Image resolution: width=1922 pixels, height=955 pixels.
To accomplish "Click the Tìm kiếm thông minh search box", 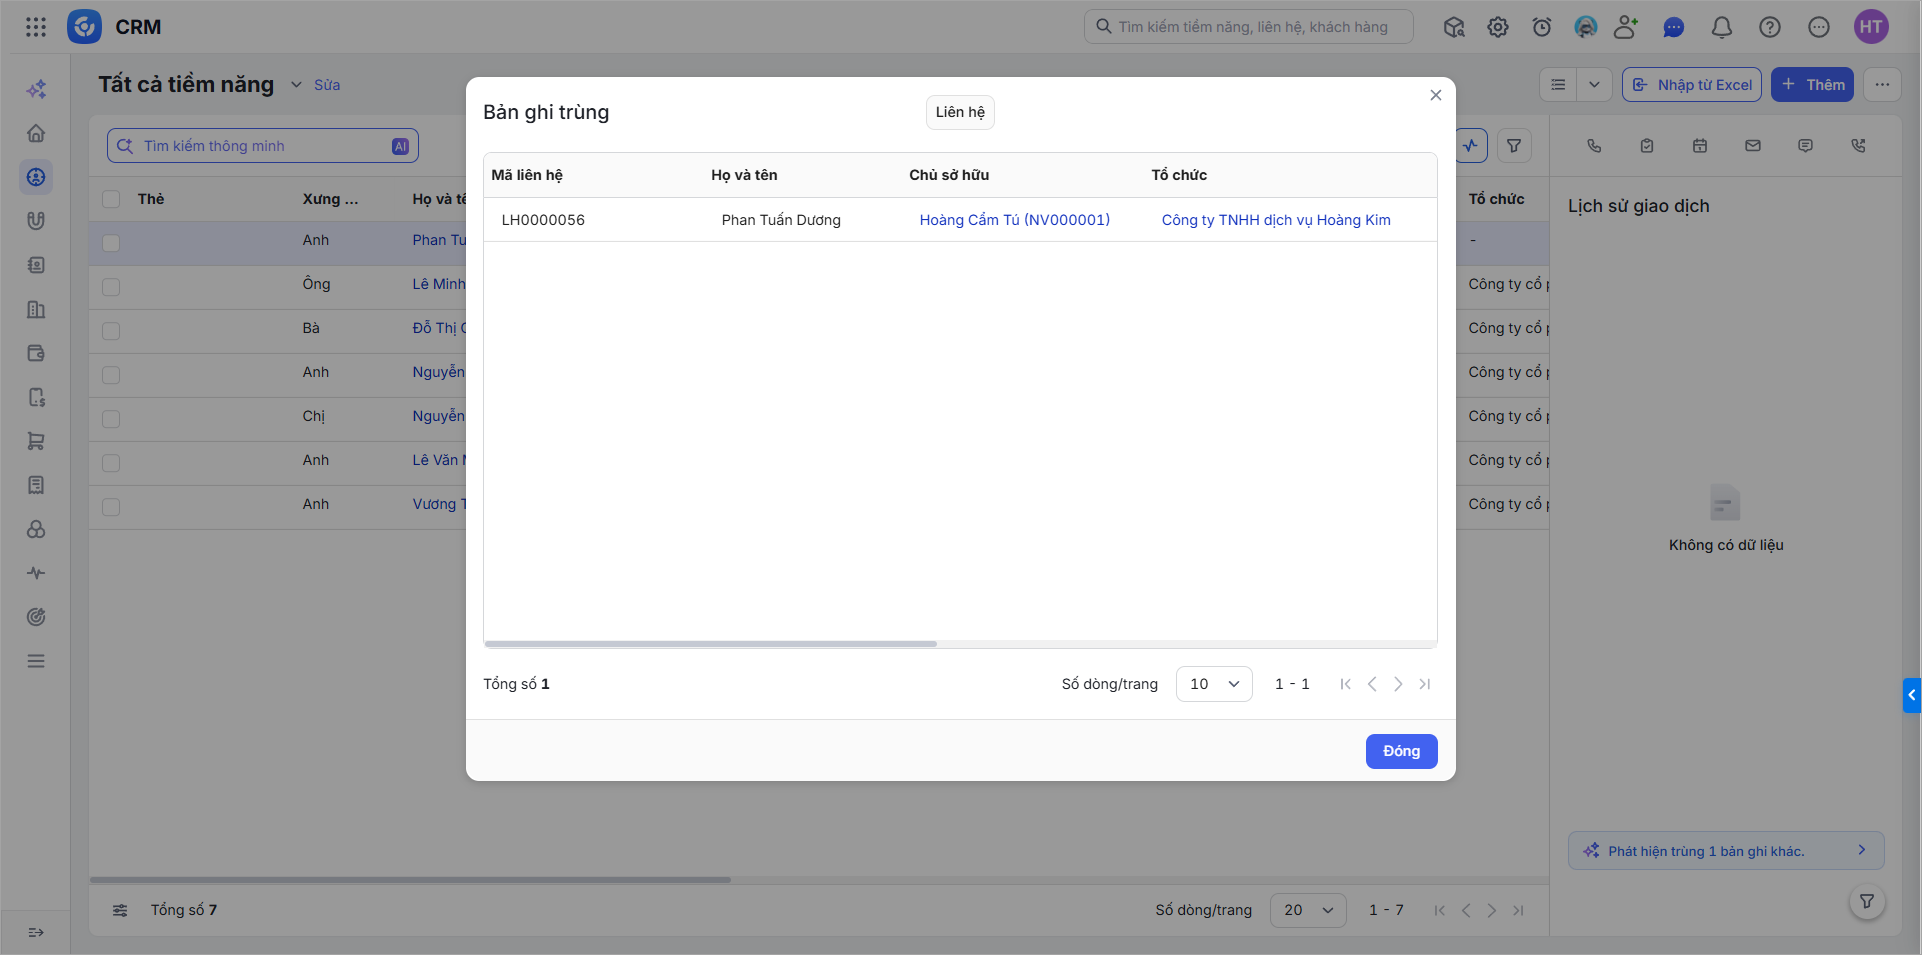I will pyautogui.click(x=263, y=146).
